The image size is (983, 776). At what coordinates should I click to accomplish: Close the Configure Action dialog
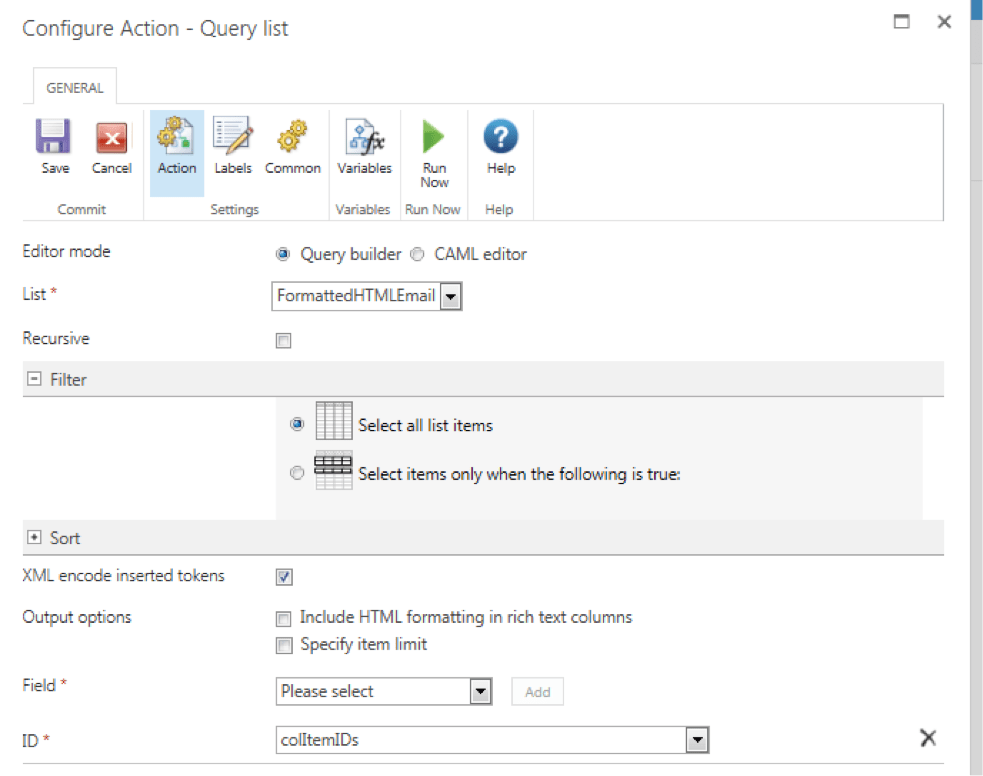coord(944,22)
